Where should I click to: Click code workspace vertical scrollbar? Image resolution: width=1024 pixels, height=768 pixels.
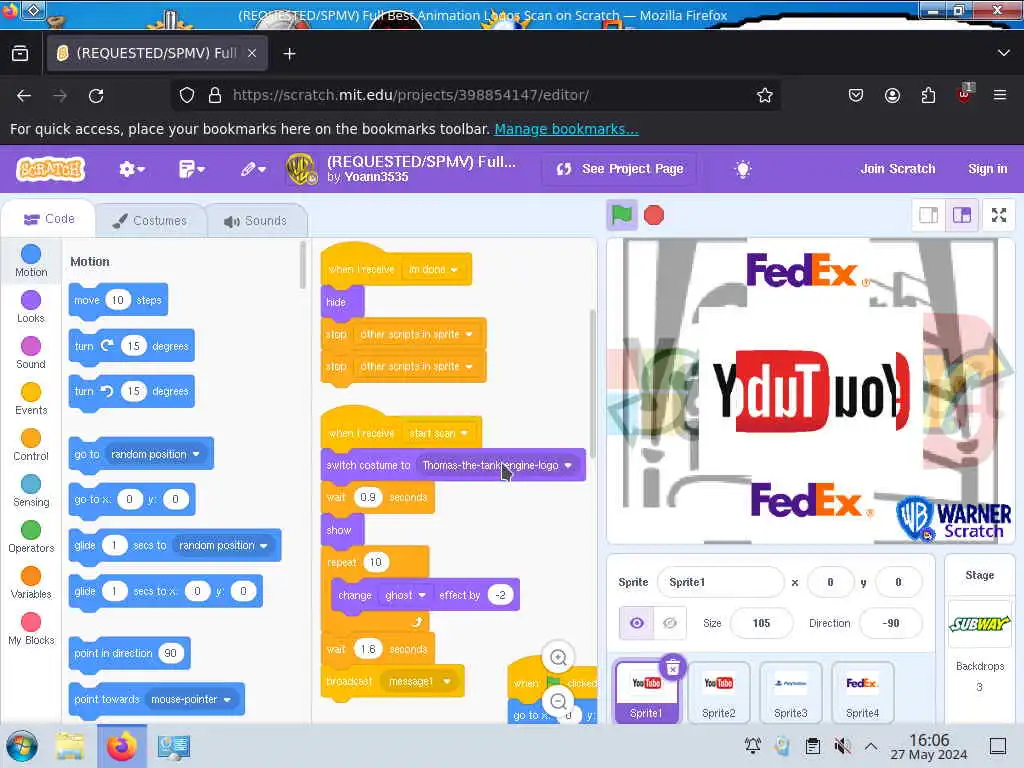593,383
